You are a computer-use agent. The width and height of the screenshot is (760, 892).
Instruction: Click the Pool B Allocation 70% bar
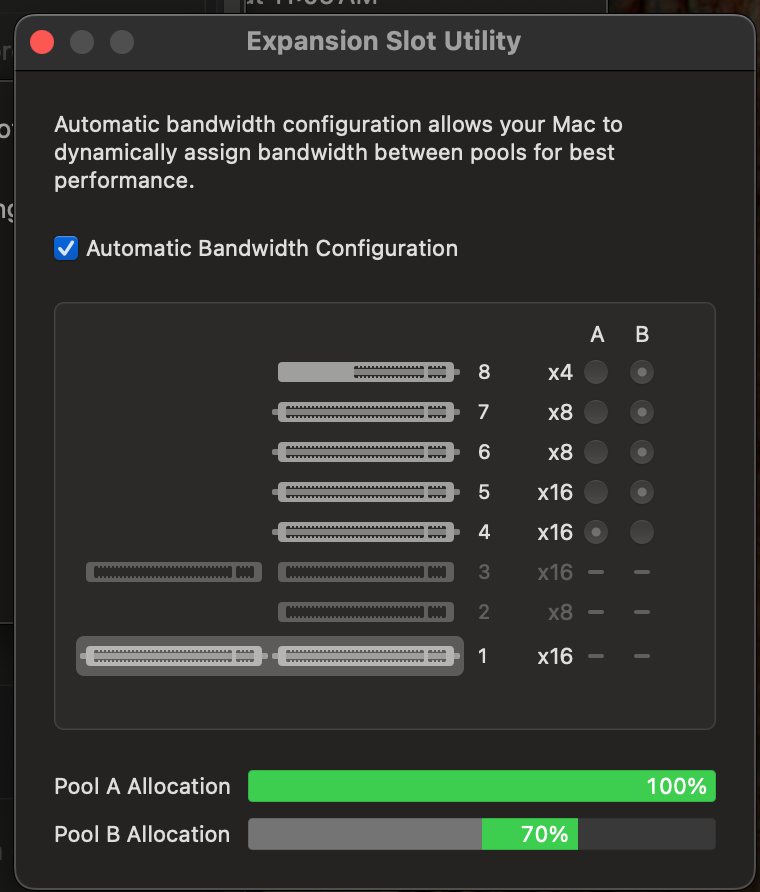click(482, 834)
